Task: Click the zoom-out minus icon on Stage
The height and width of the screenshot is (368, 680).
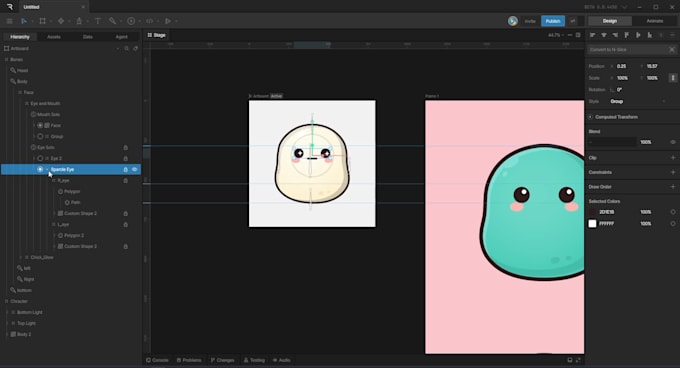Action: pos(570,35)
